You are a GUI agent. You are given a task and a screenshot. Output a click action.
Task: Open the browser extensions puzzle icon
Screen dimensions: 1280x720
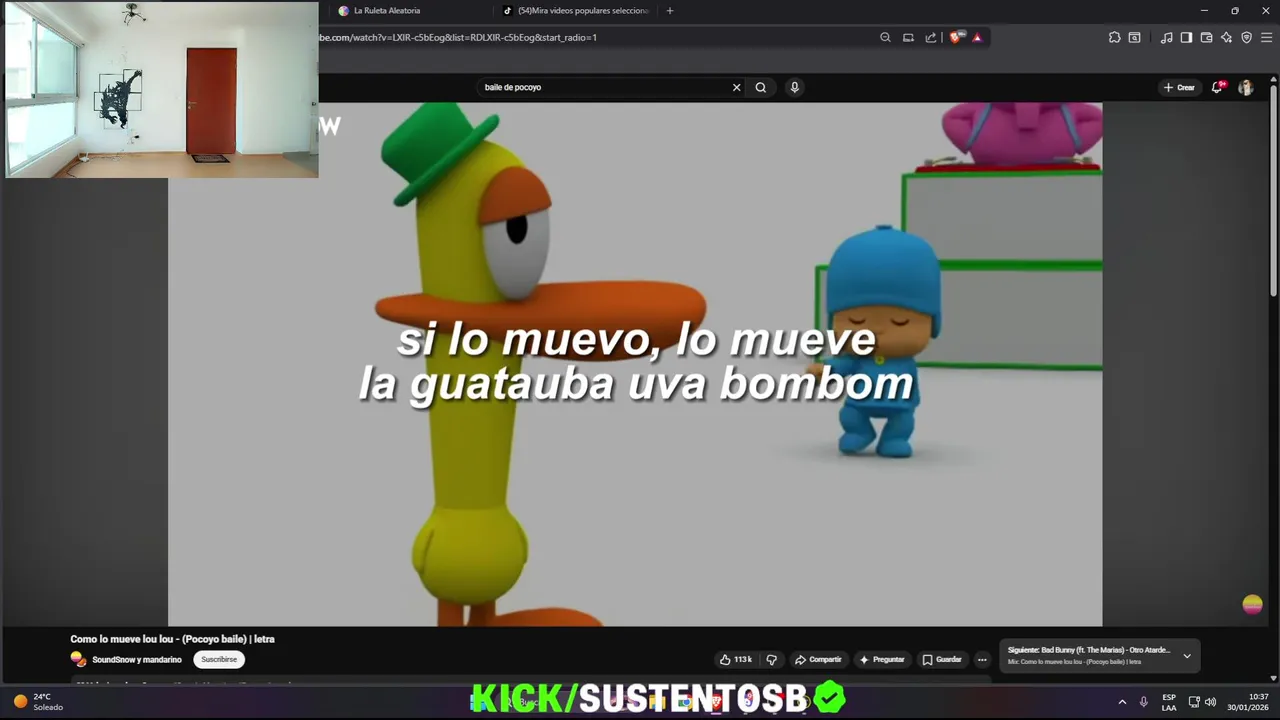[1115, 37]
